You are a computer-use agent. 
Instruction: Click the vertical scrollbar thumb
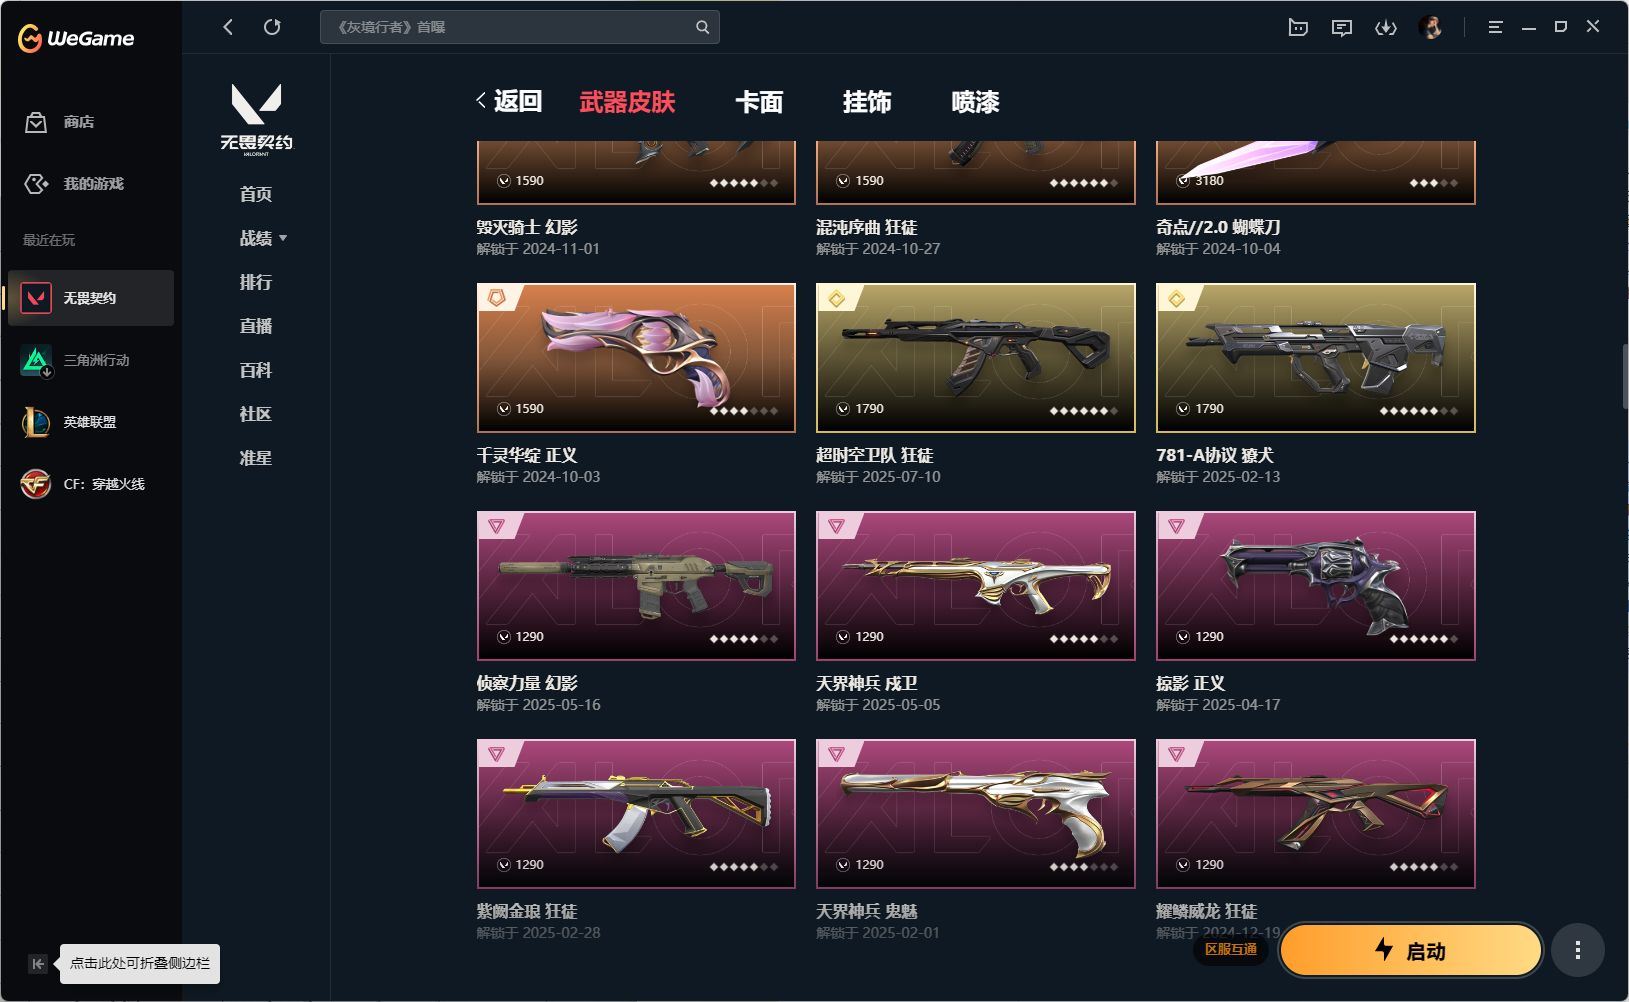[1625, 376]
